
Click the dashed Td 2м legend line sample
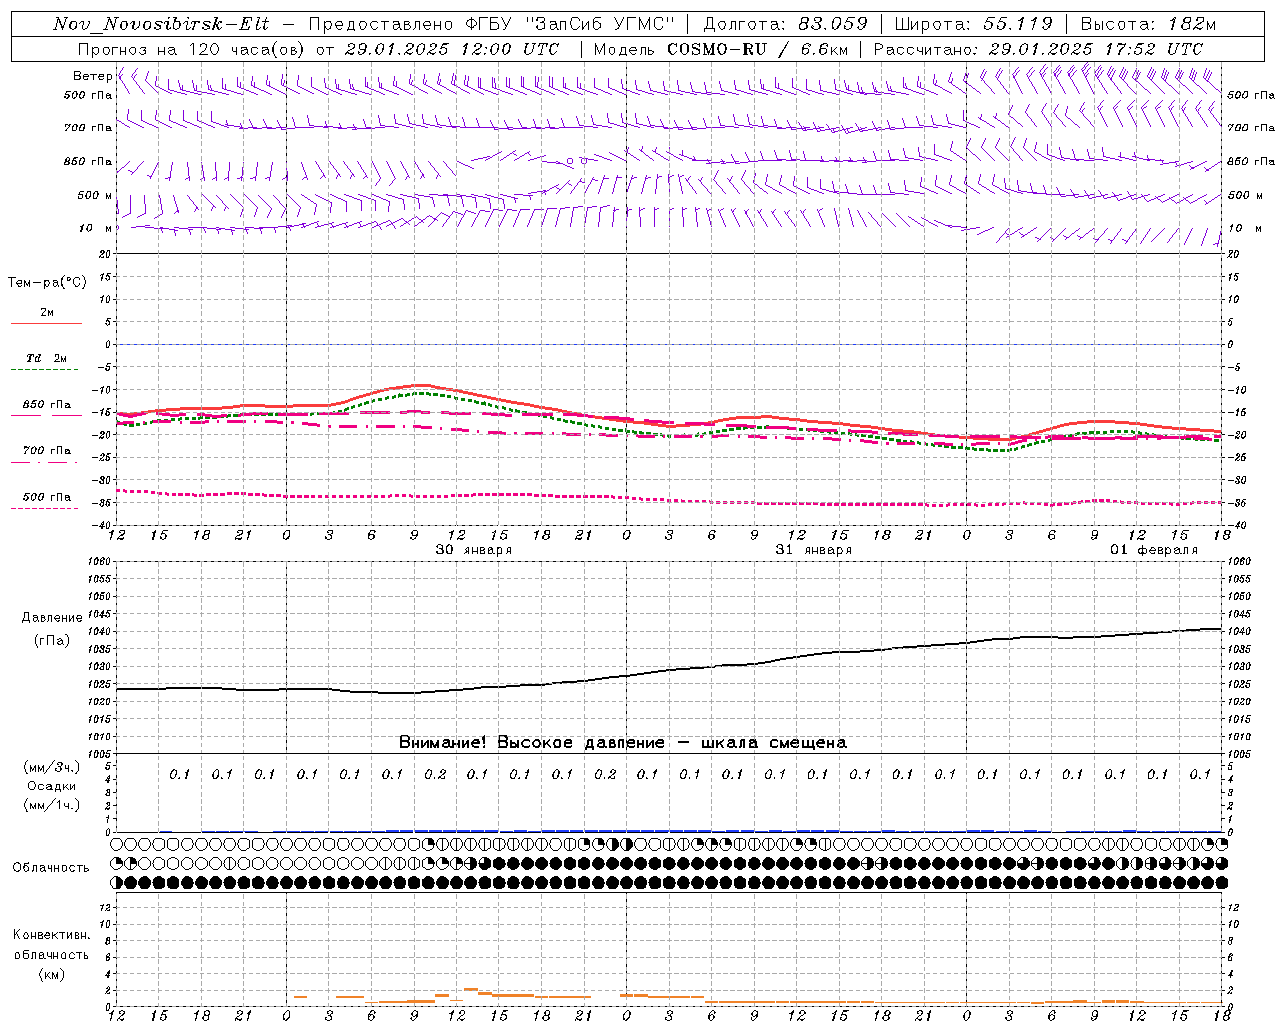(46, 370)
